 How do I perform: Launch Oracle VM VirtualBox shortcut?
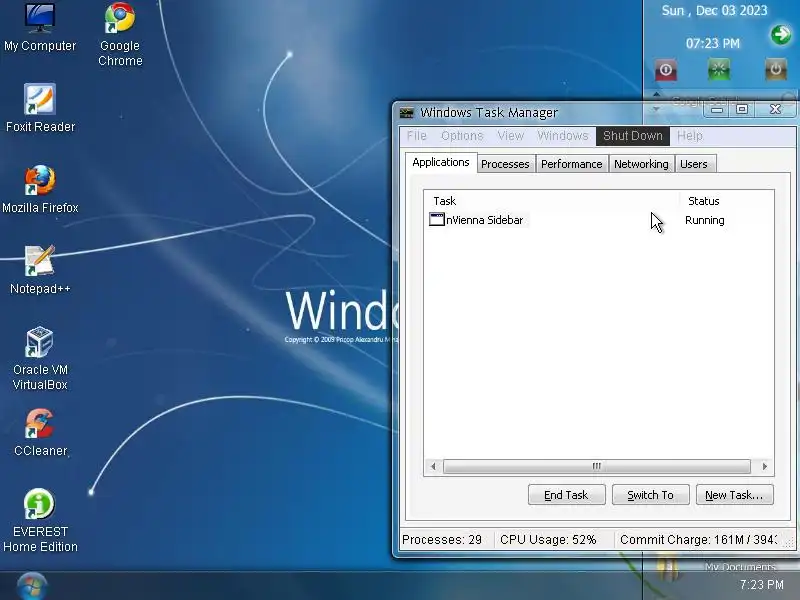40,359
